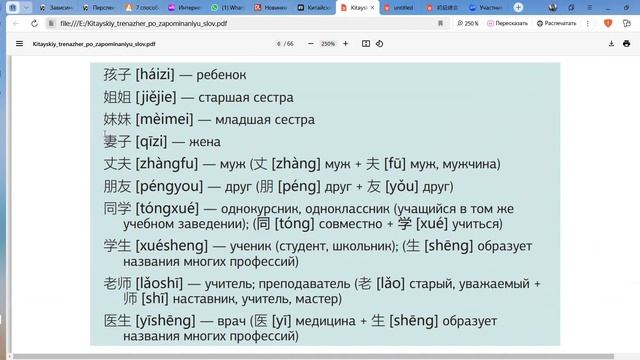640x360 pixels.
Task: Rotate the PDF page counterclockwise
Action: (380, 44)
